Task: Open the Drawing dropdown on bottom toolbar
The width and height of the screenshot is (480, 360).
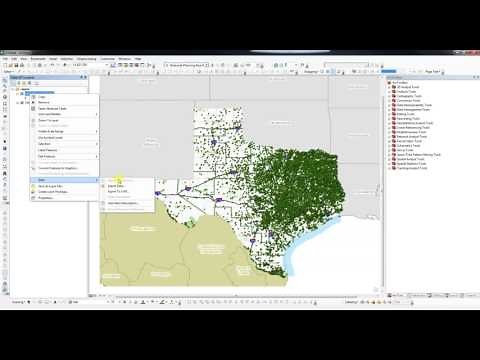Action: click(x=19, y=302)
